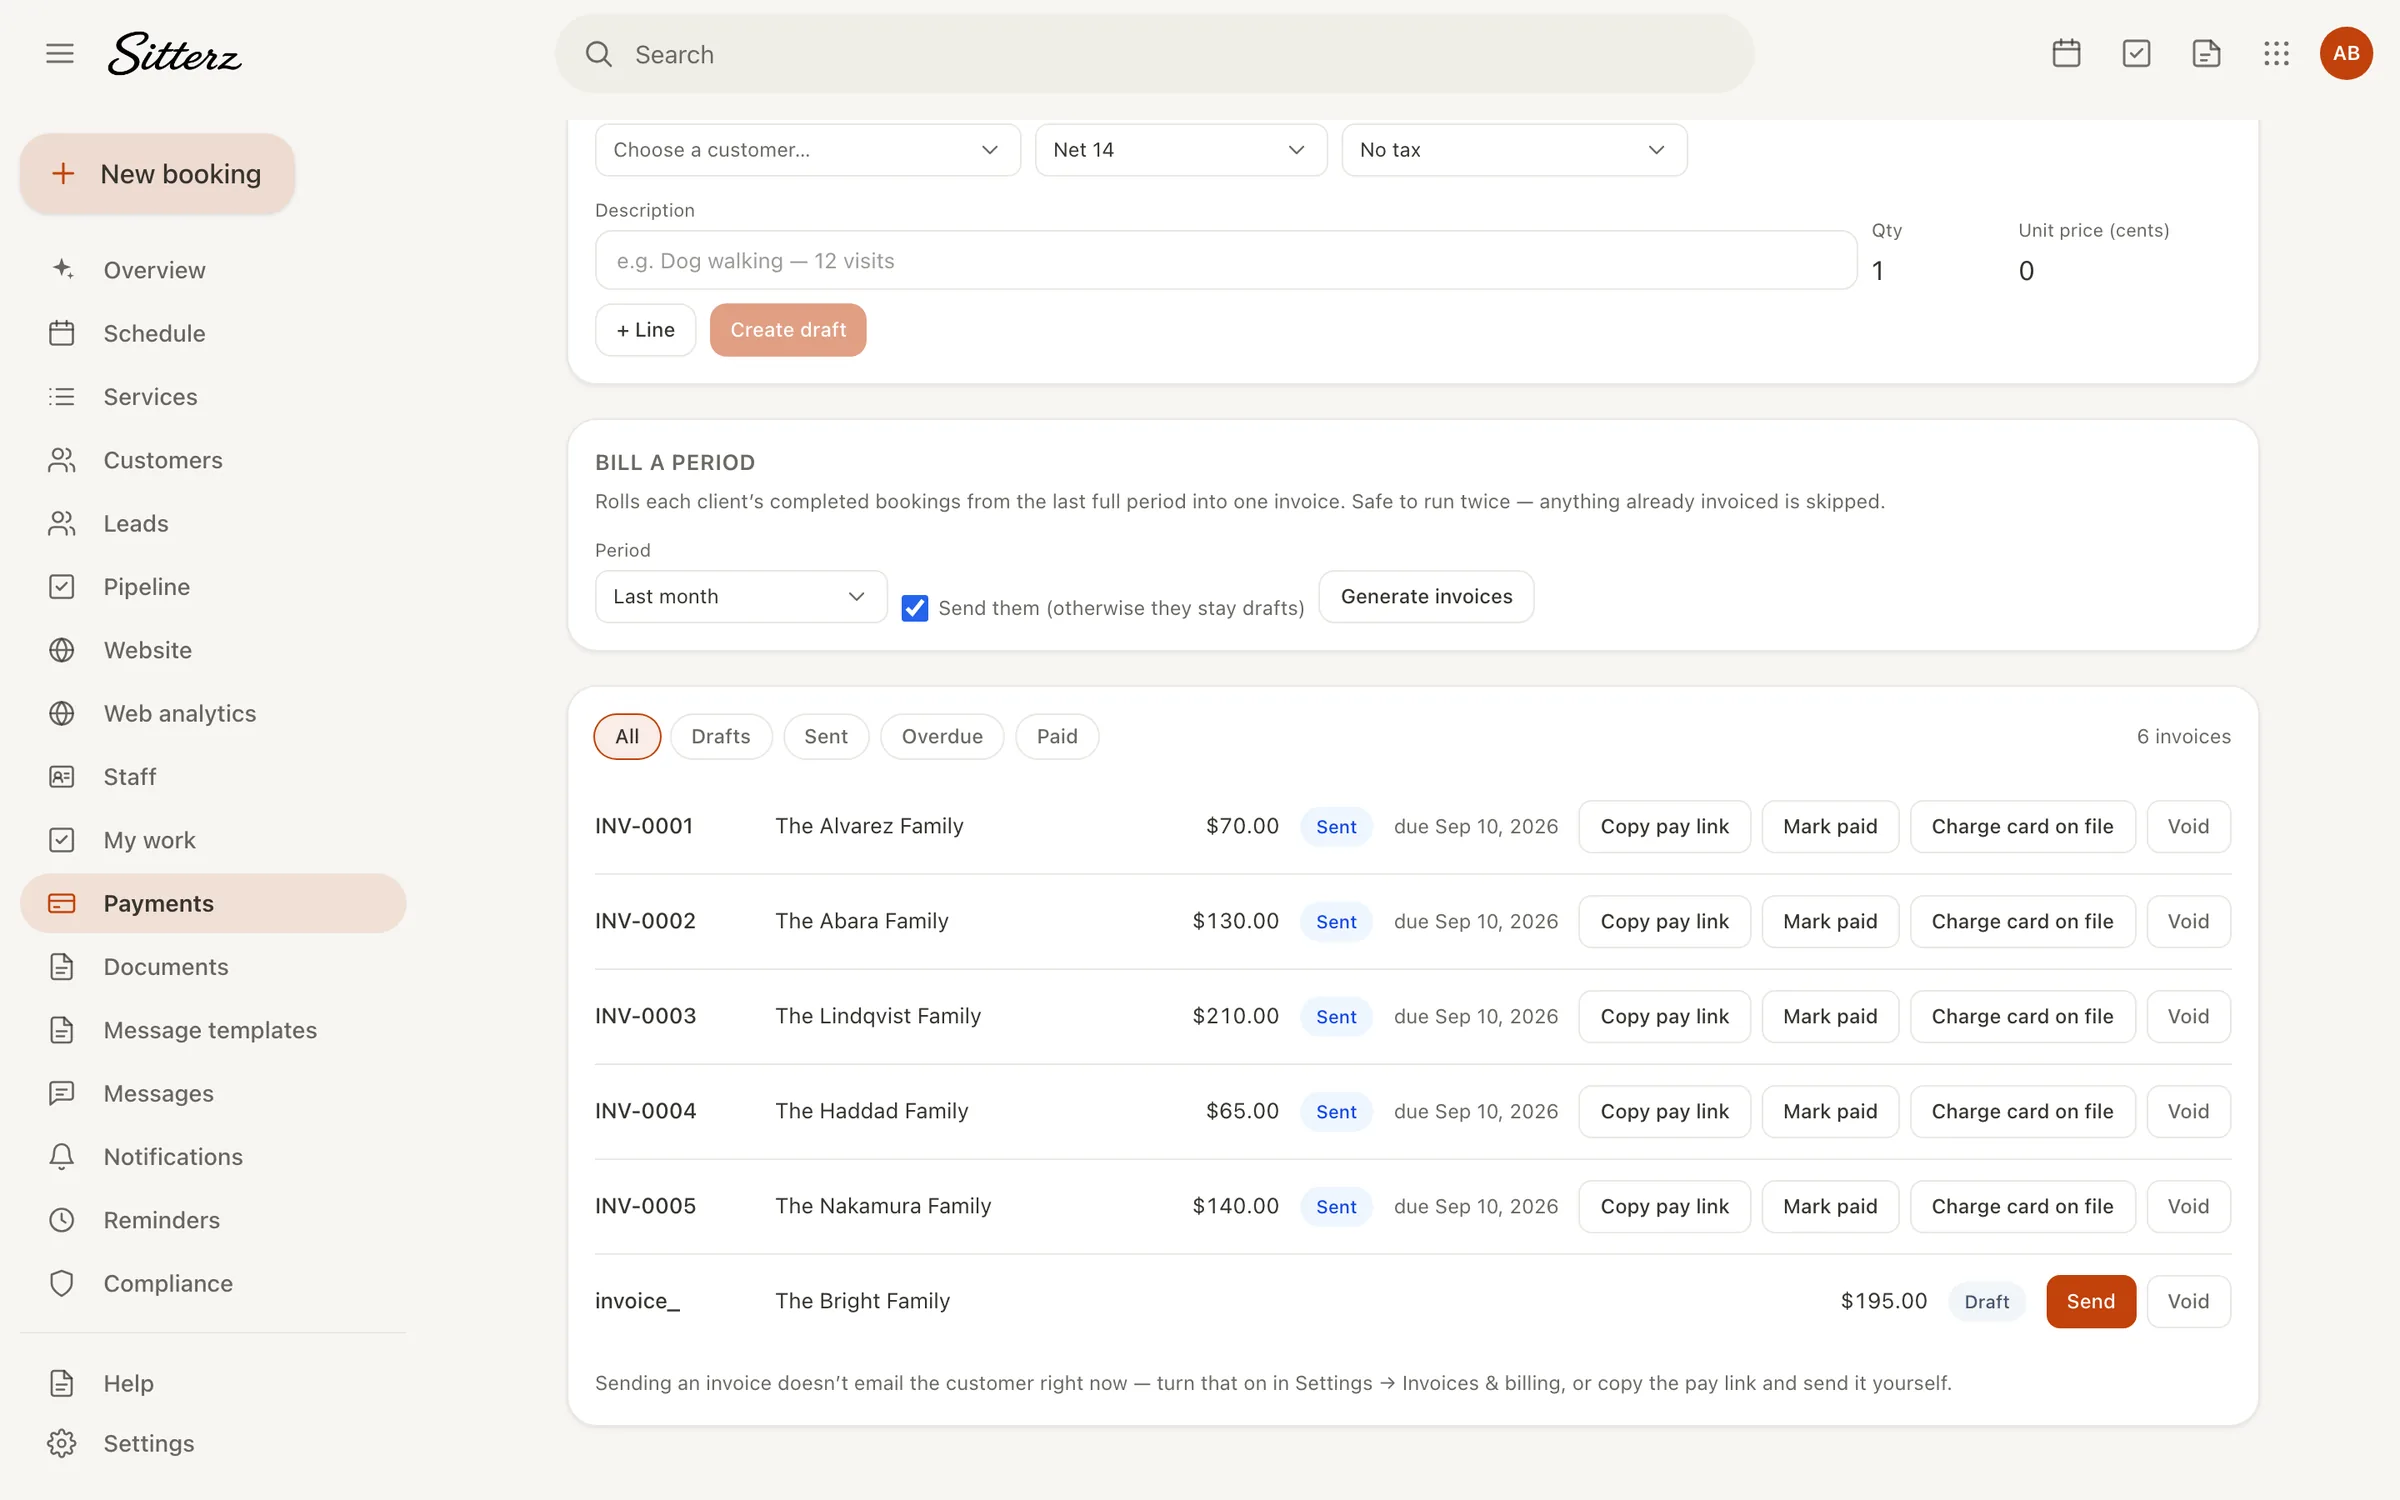Click the INV-0003 invoice number
Image resolution: width=2400 pixels, height=1500 pixels.
pos(645,1016)
